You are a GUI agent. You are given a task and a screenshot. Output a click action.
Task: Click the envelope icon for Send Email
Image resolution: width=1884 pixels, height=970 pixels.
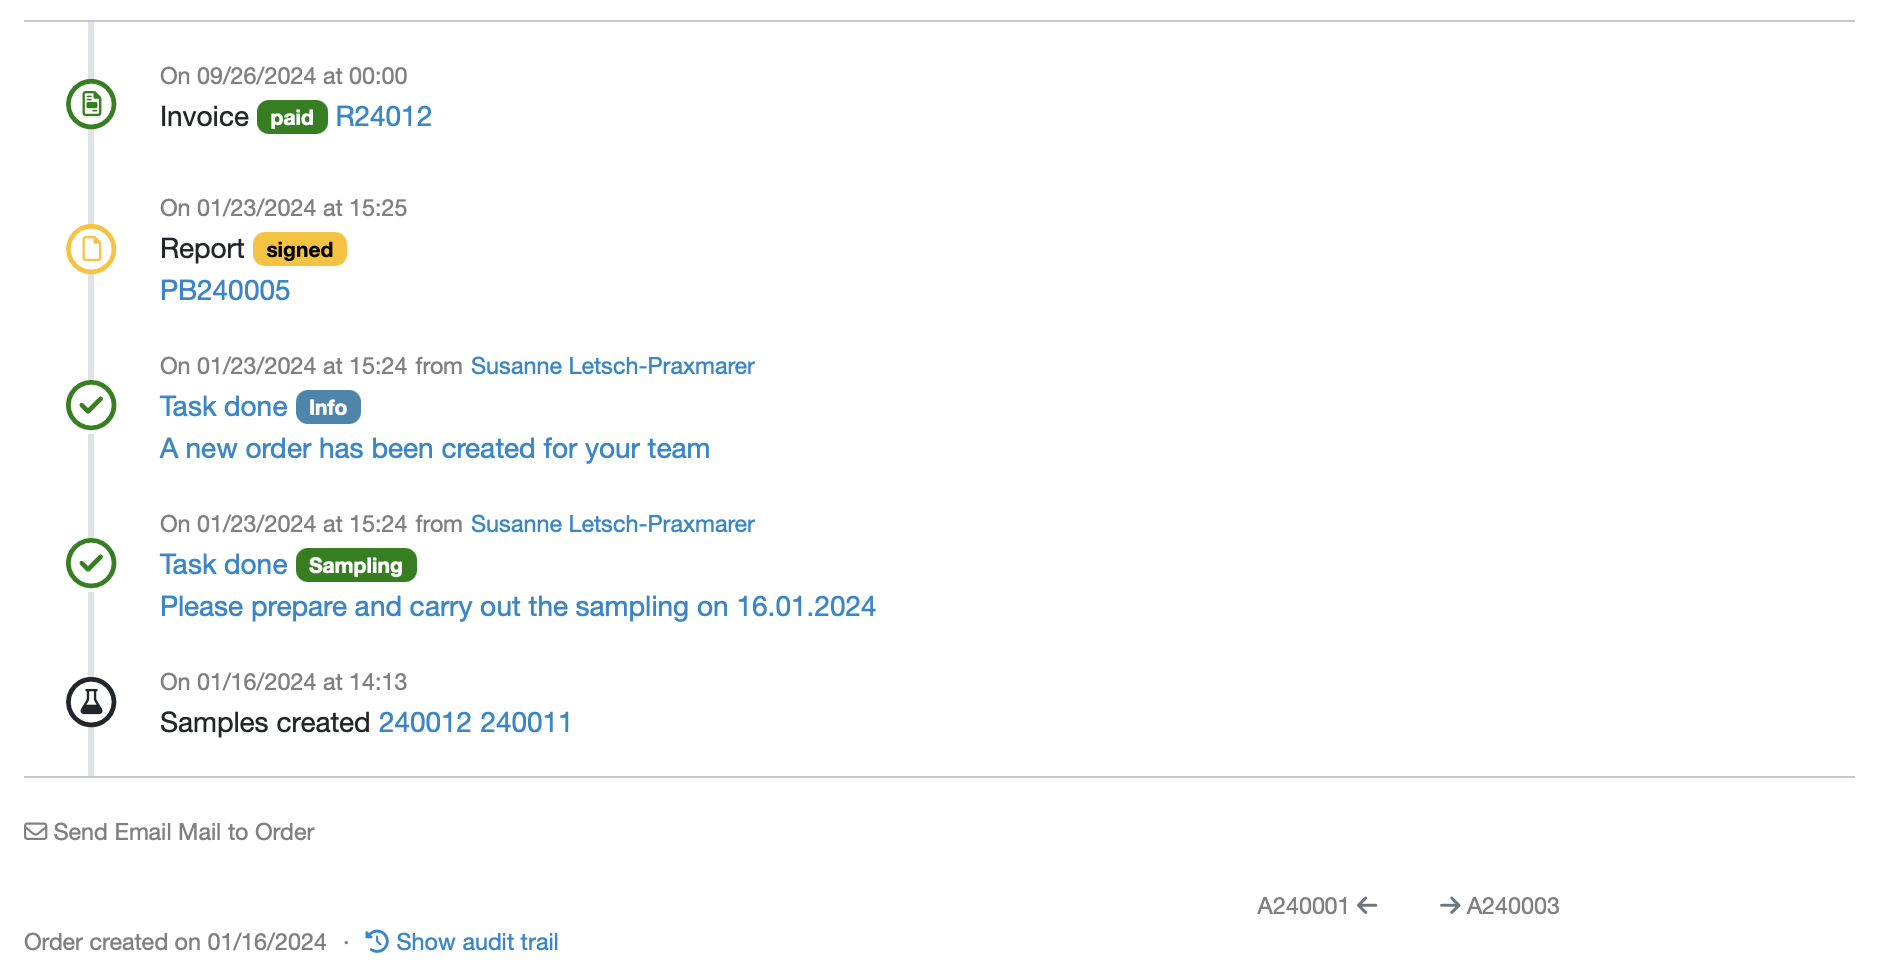tap(36, 832)
